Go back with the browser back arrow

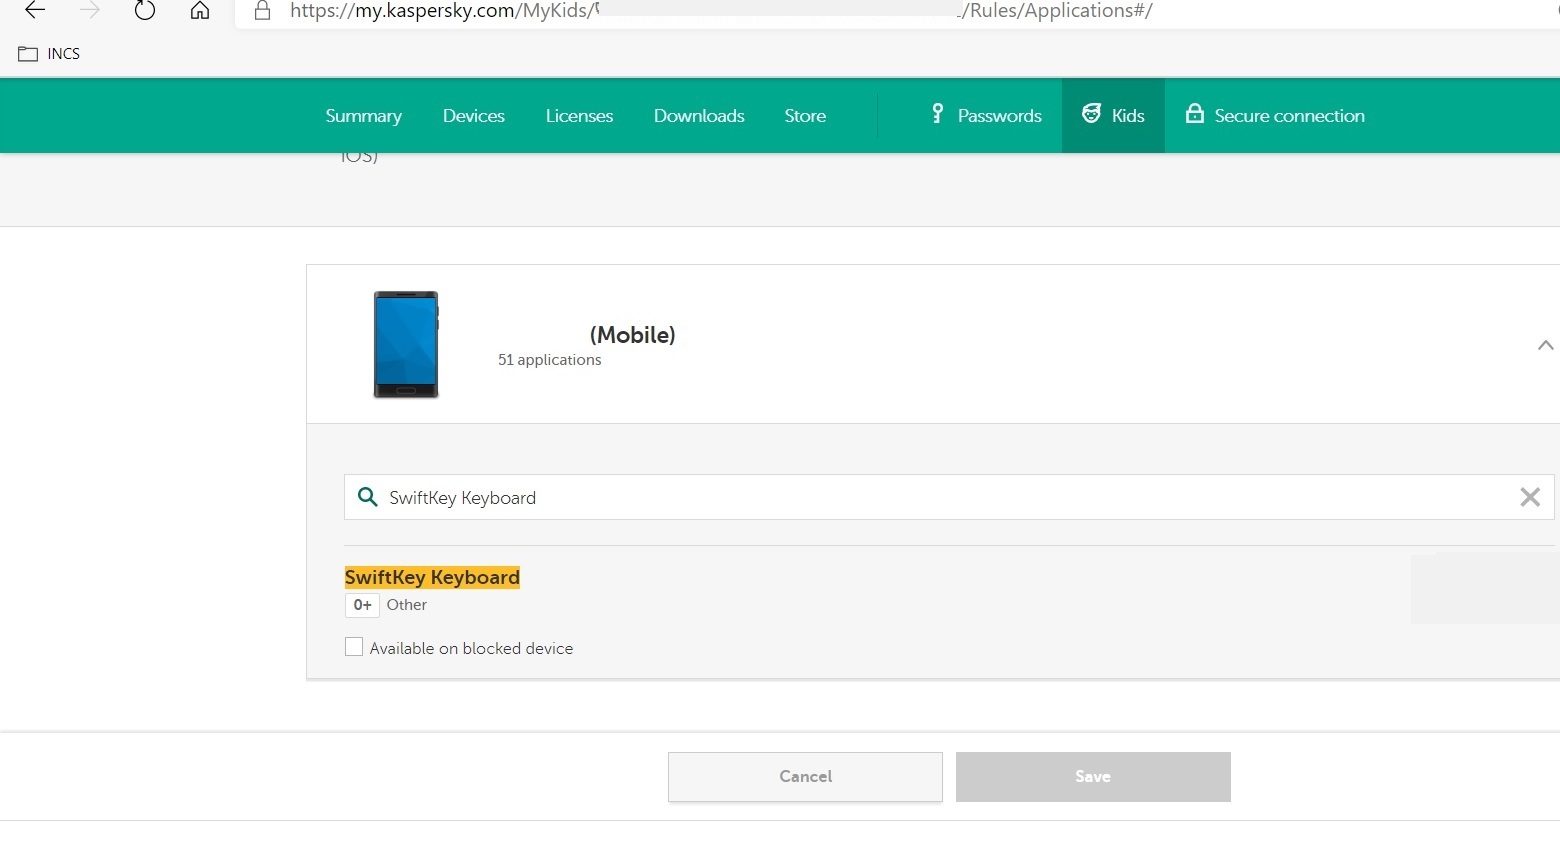tap(35, 11)
